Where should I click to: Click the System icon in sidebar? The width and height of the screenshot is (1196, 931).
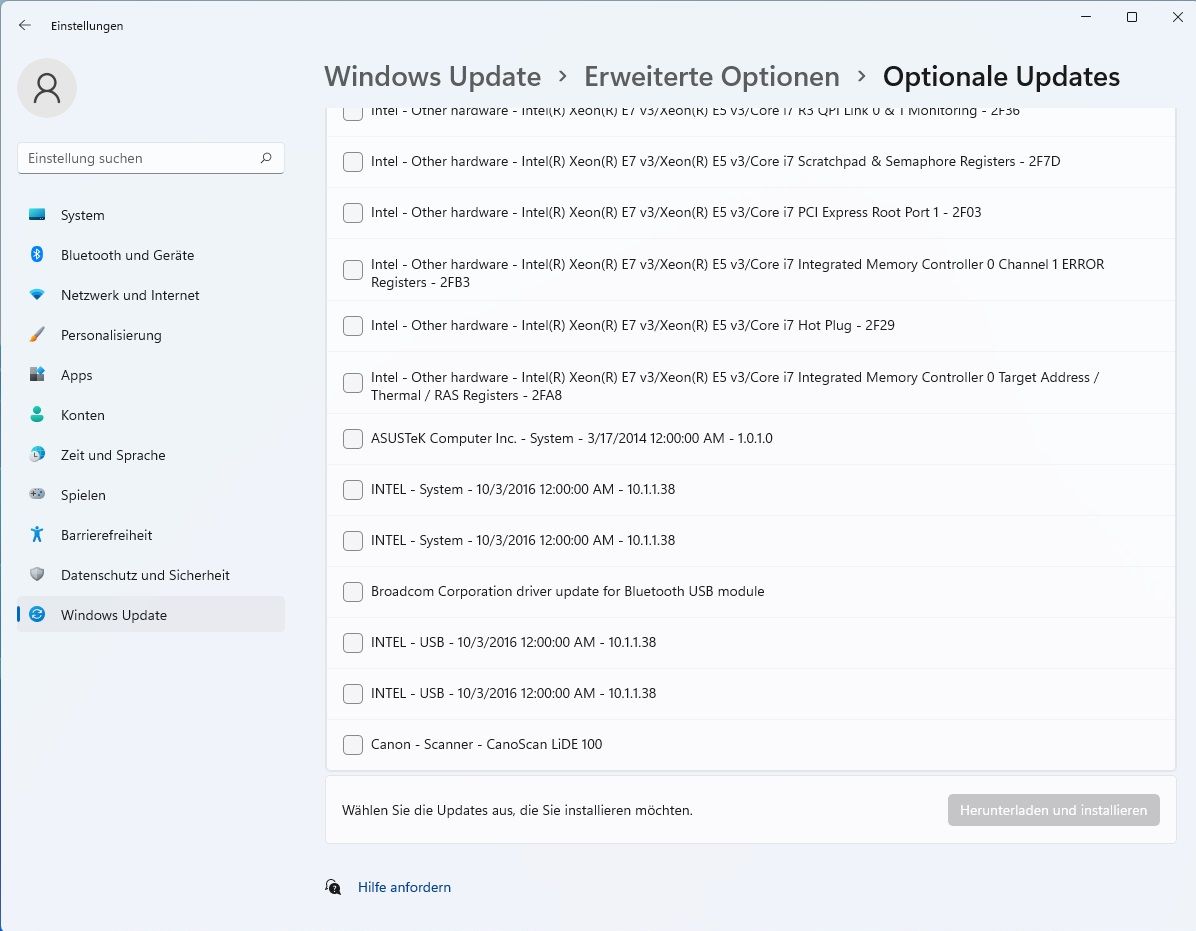tap(37, 215)
